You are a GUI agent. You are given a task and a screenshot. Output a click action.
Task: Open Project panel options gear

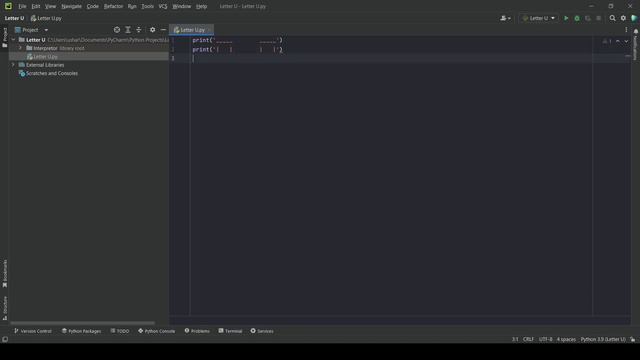click(x=152, y=30)
